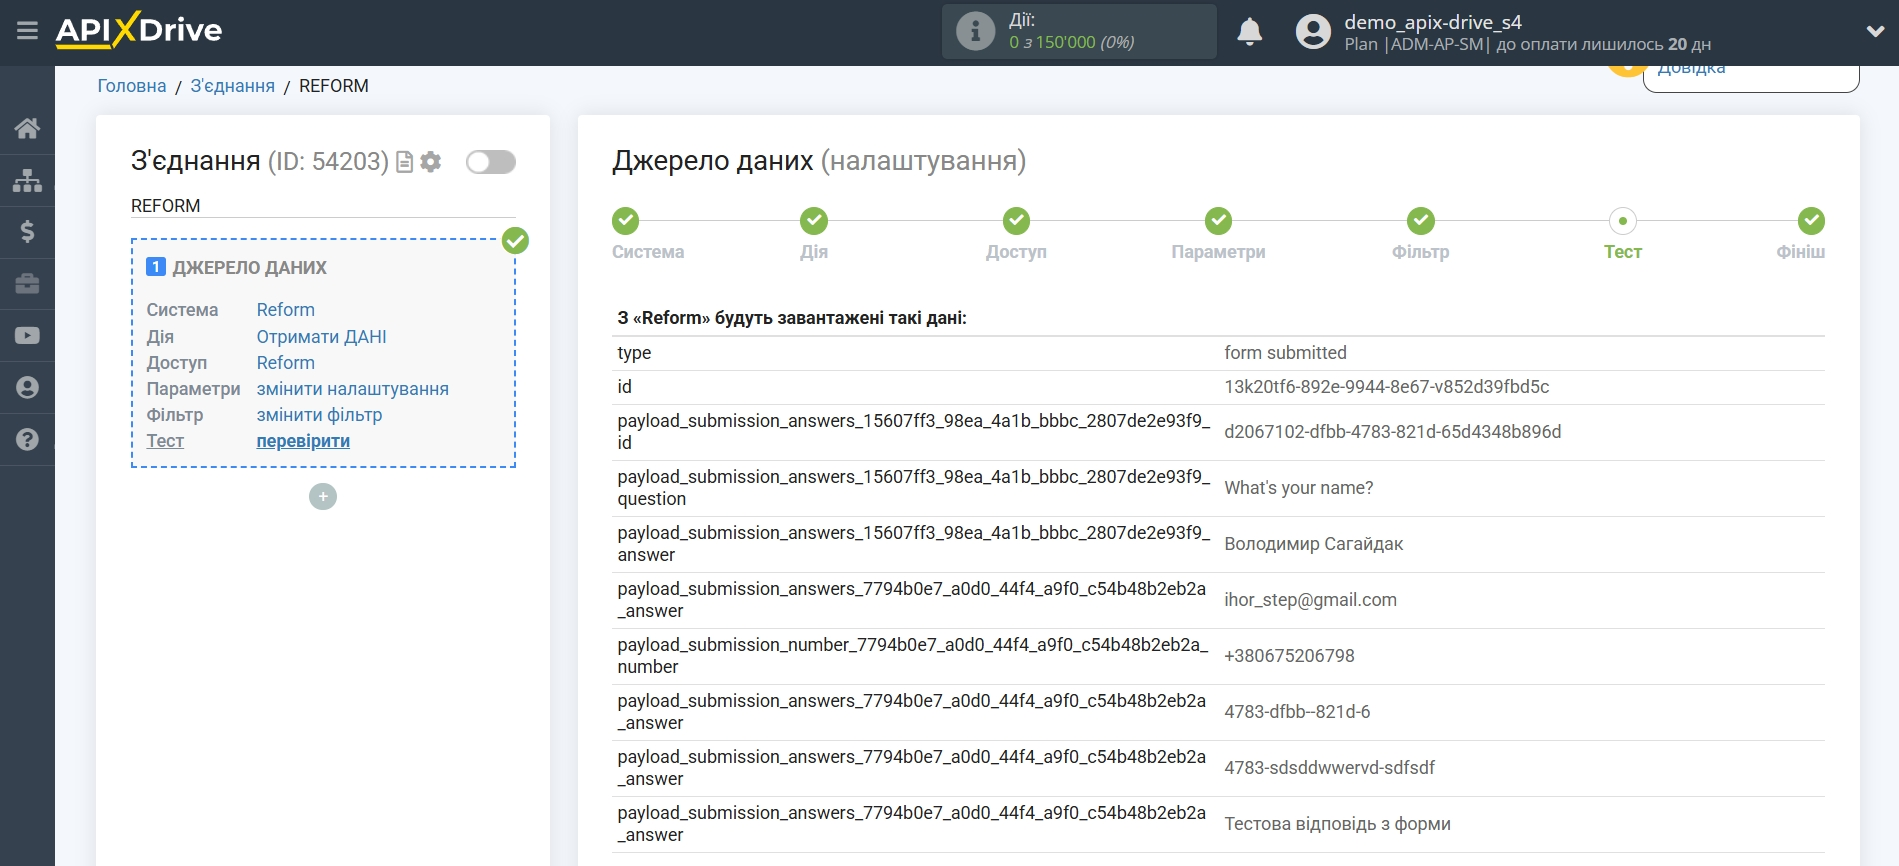Toggle the connection on/off switch
Viewport: 1899px width, 866px height.
tap(491, 162)
